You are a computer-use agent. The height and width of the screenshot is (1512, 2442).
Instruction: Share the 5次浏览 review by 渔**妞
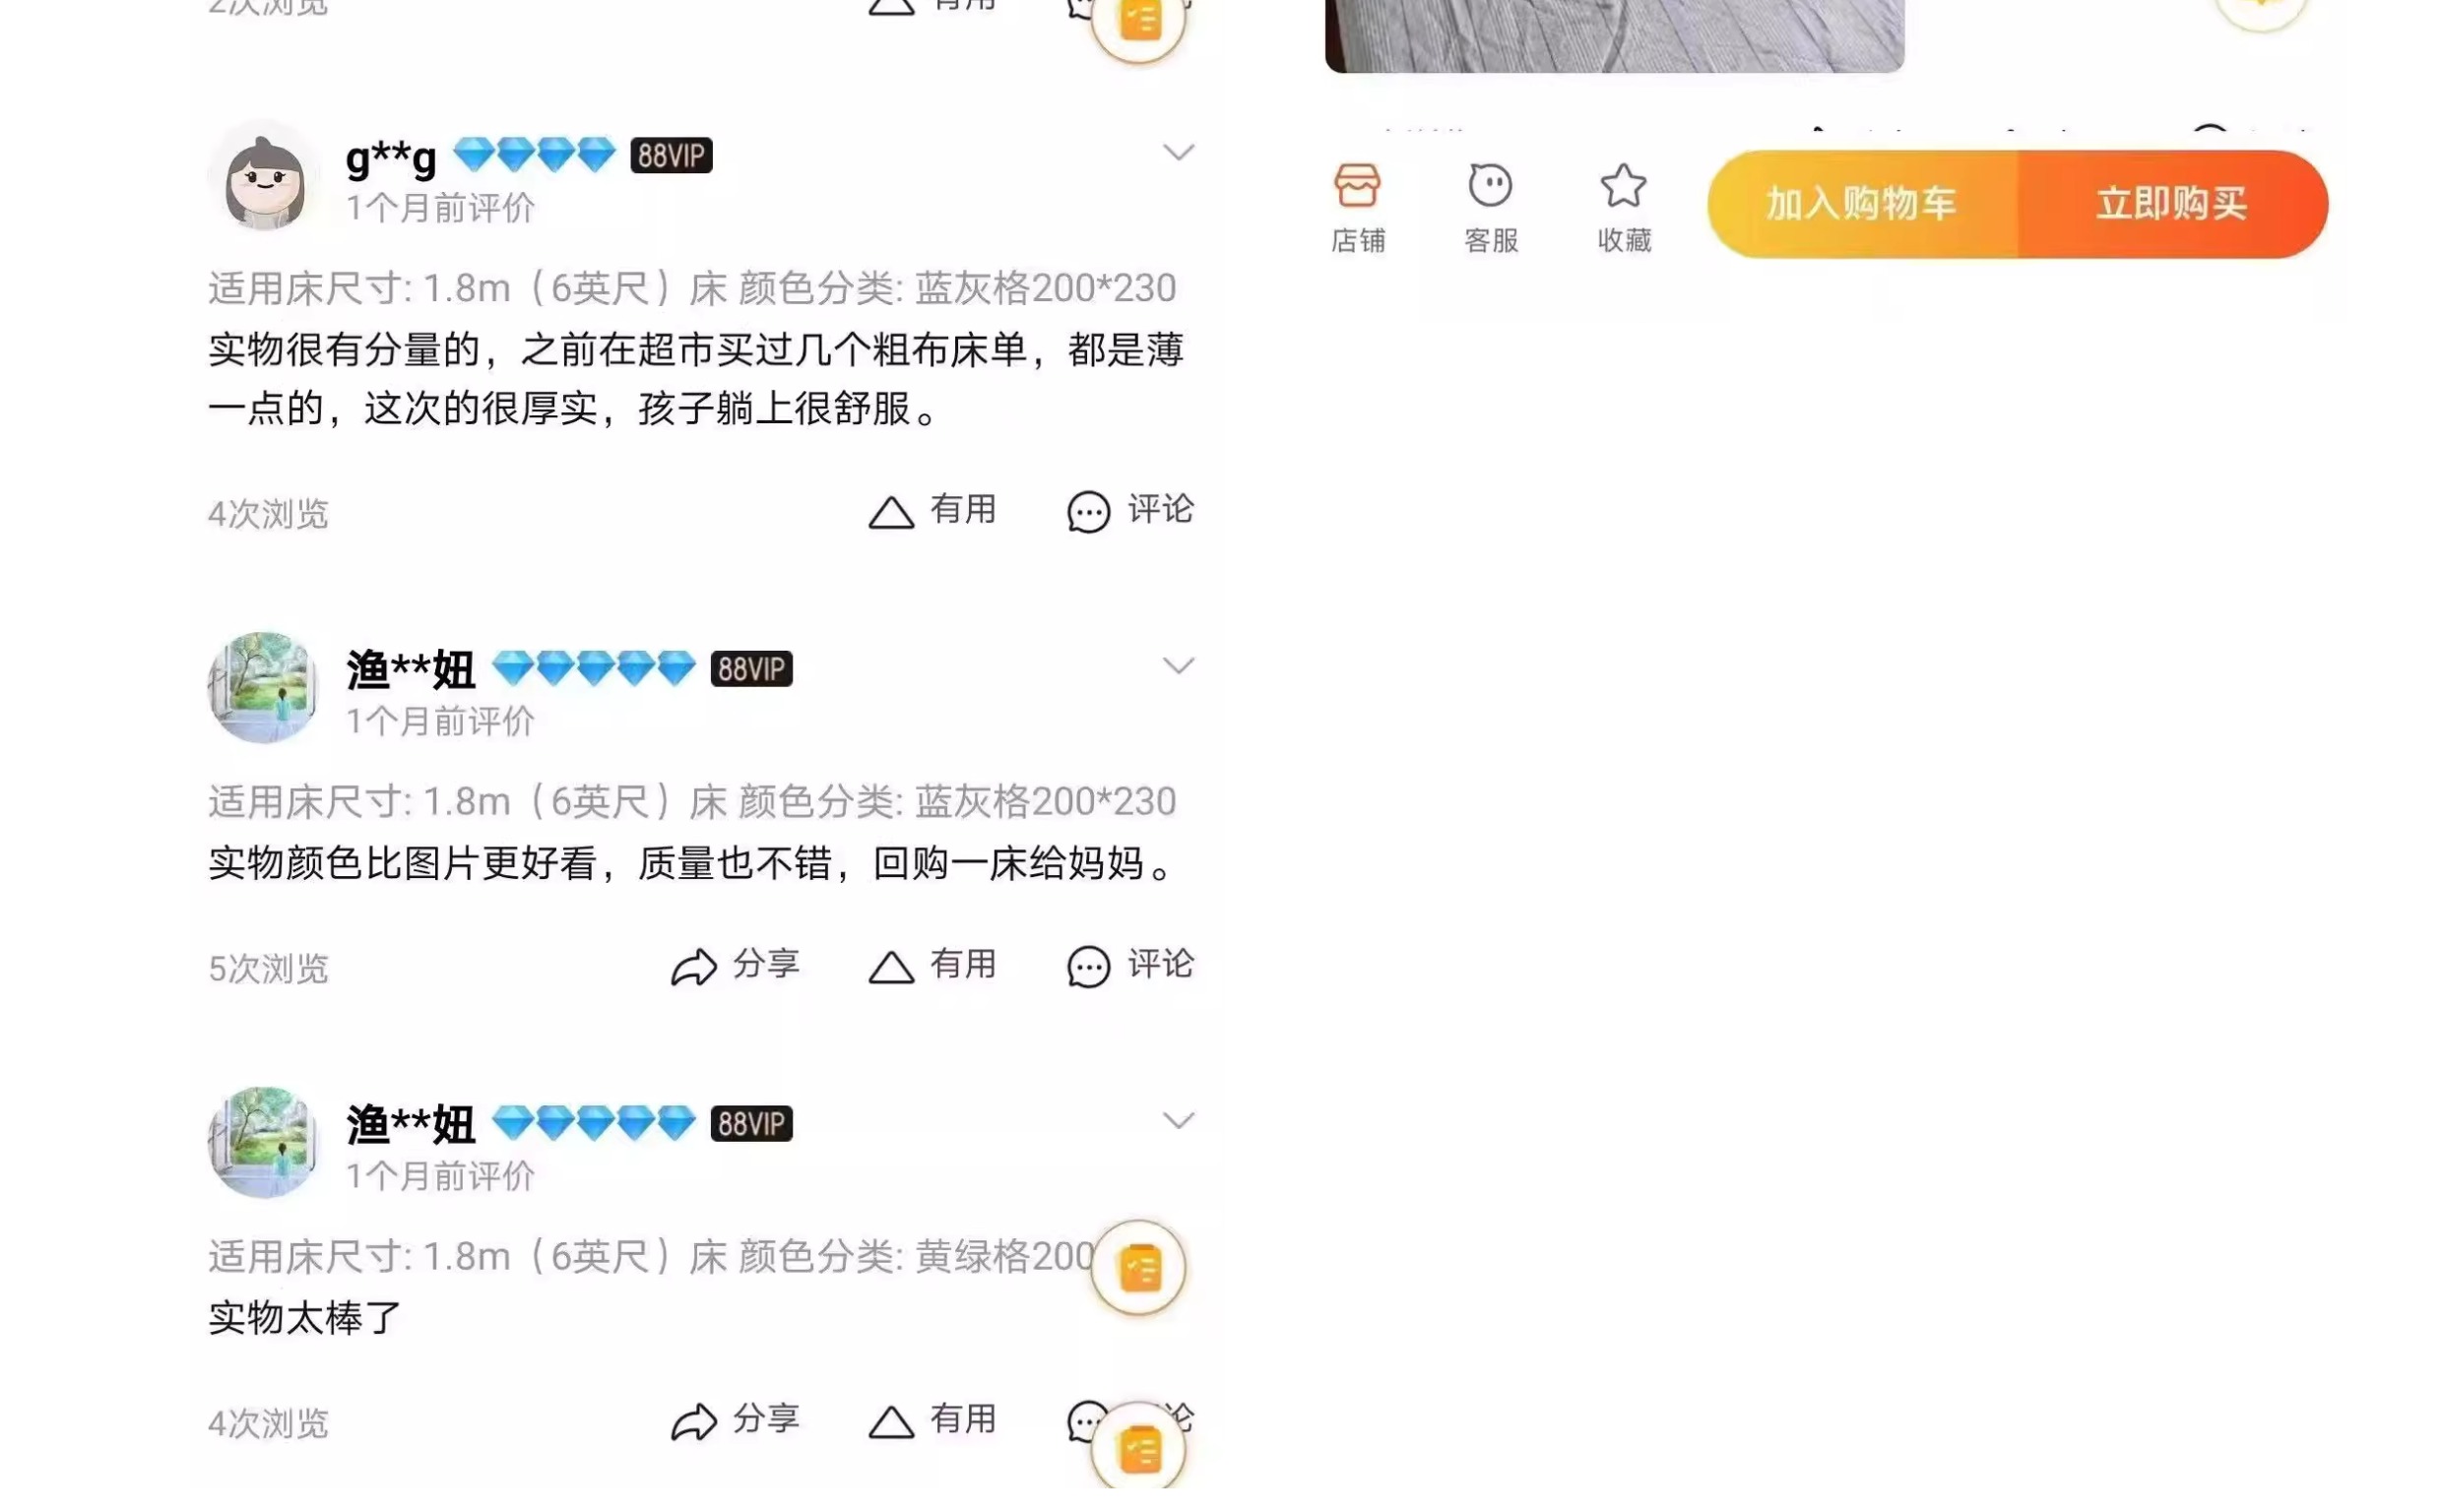[x=735, y=966]
